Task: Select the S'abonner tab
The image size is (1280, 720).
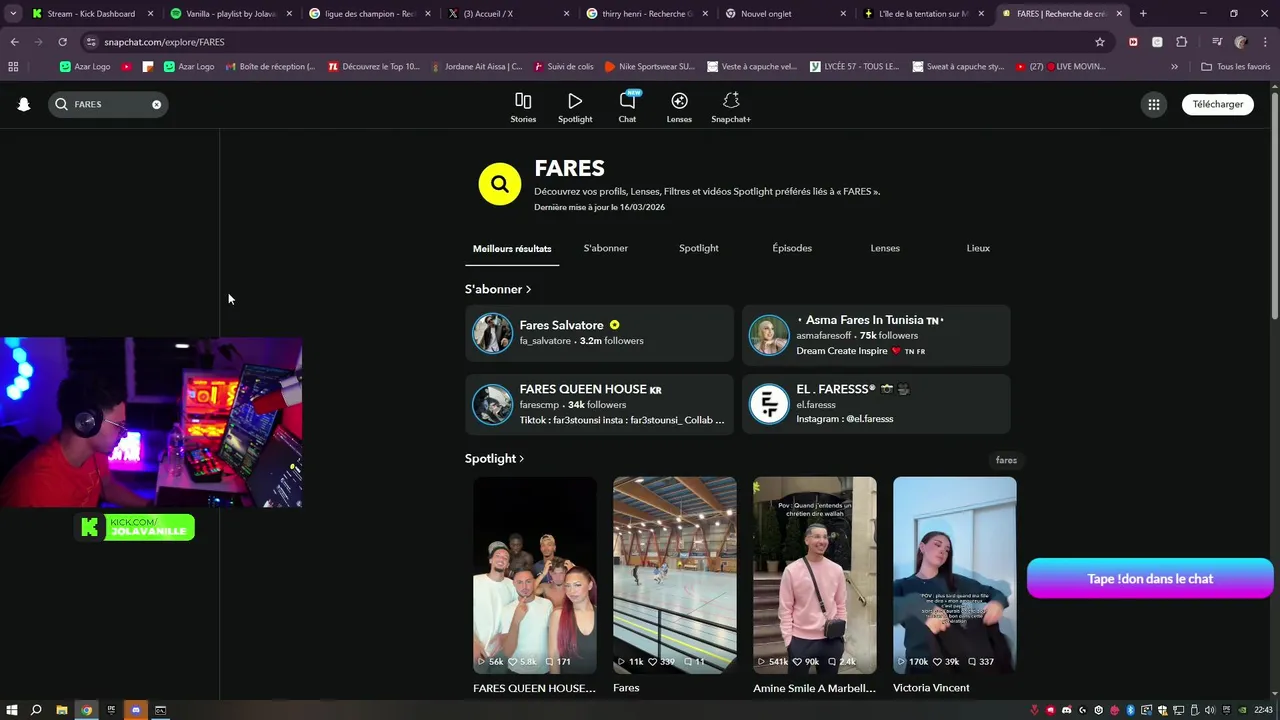Action: click(x=606, y=248)
